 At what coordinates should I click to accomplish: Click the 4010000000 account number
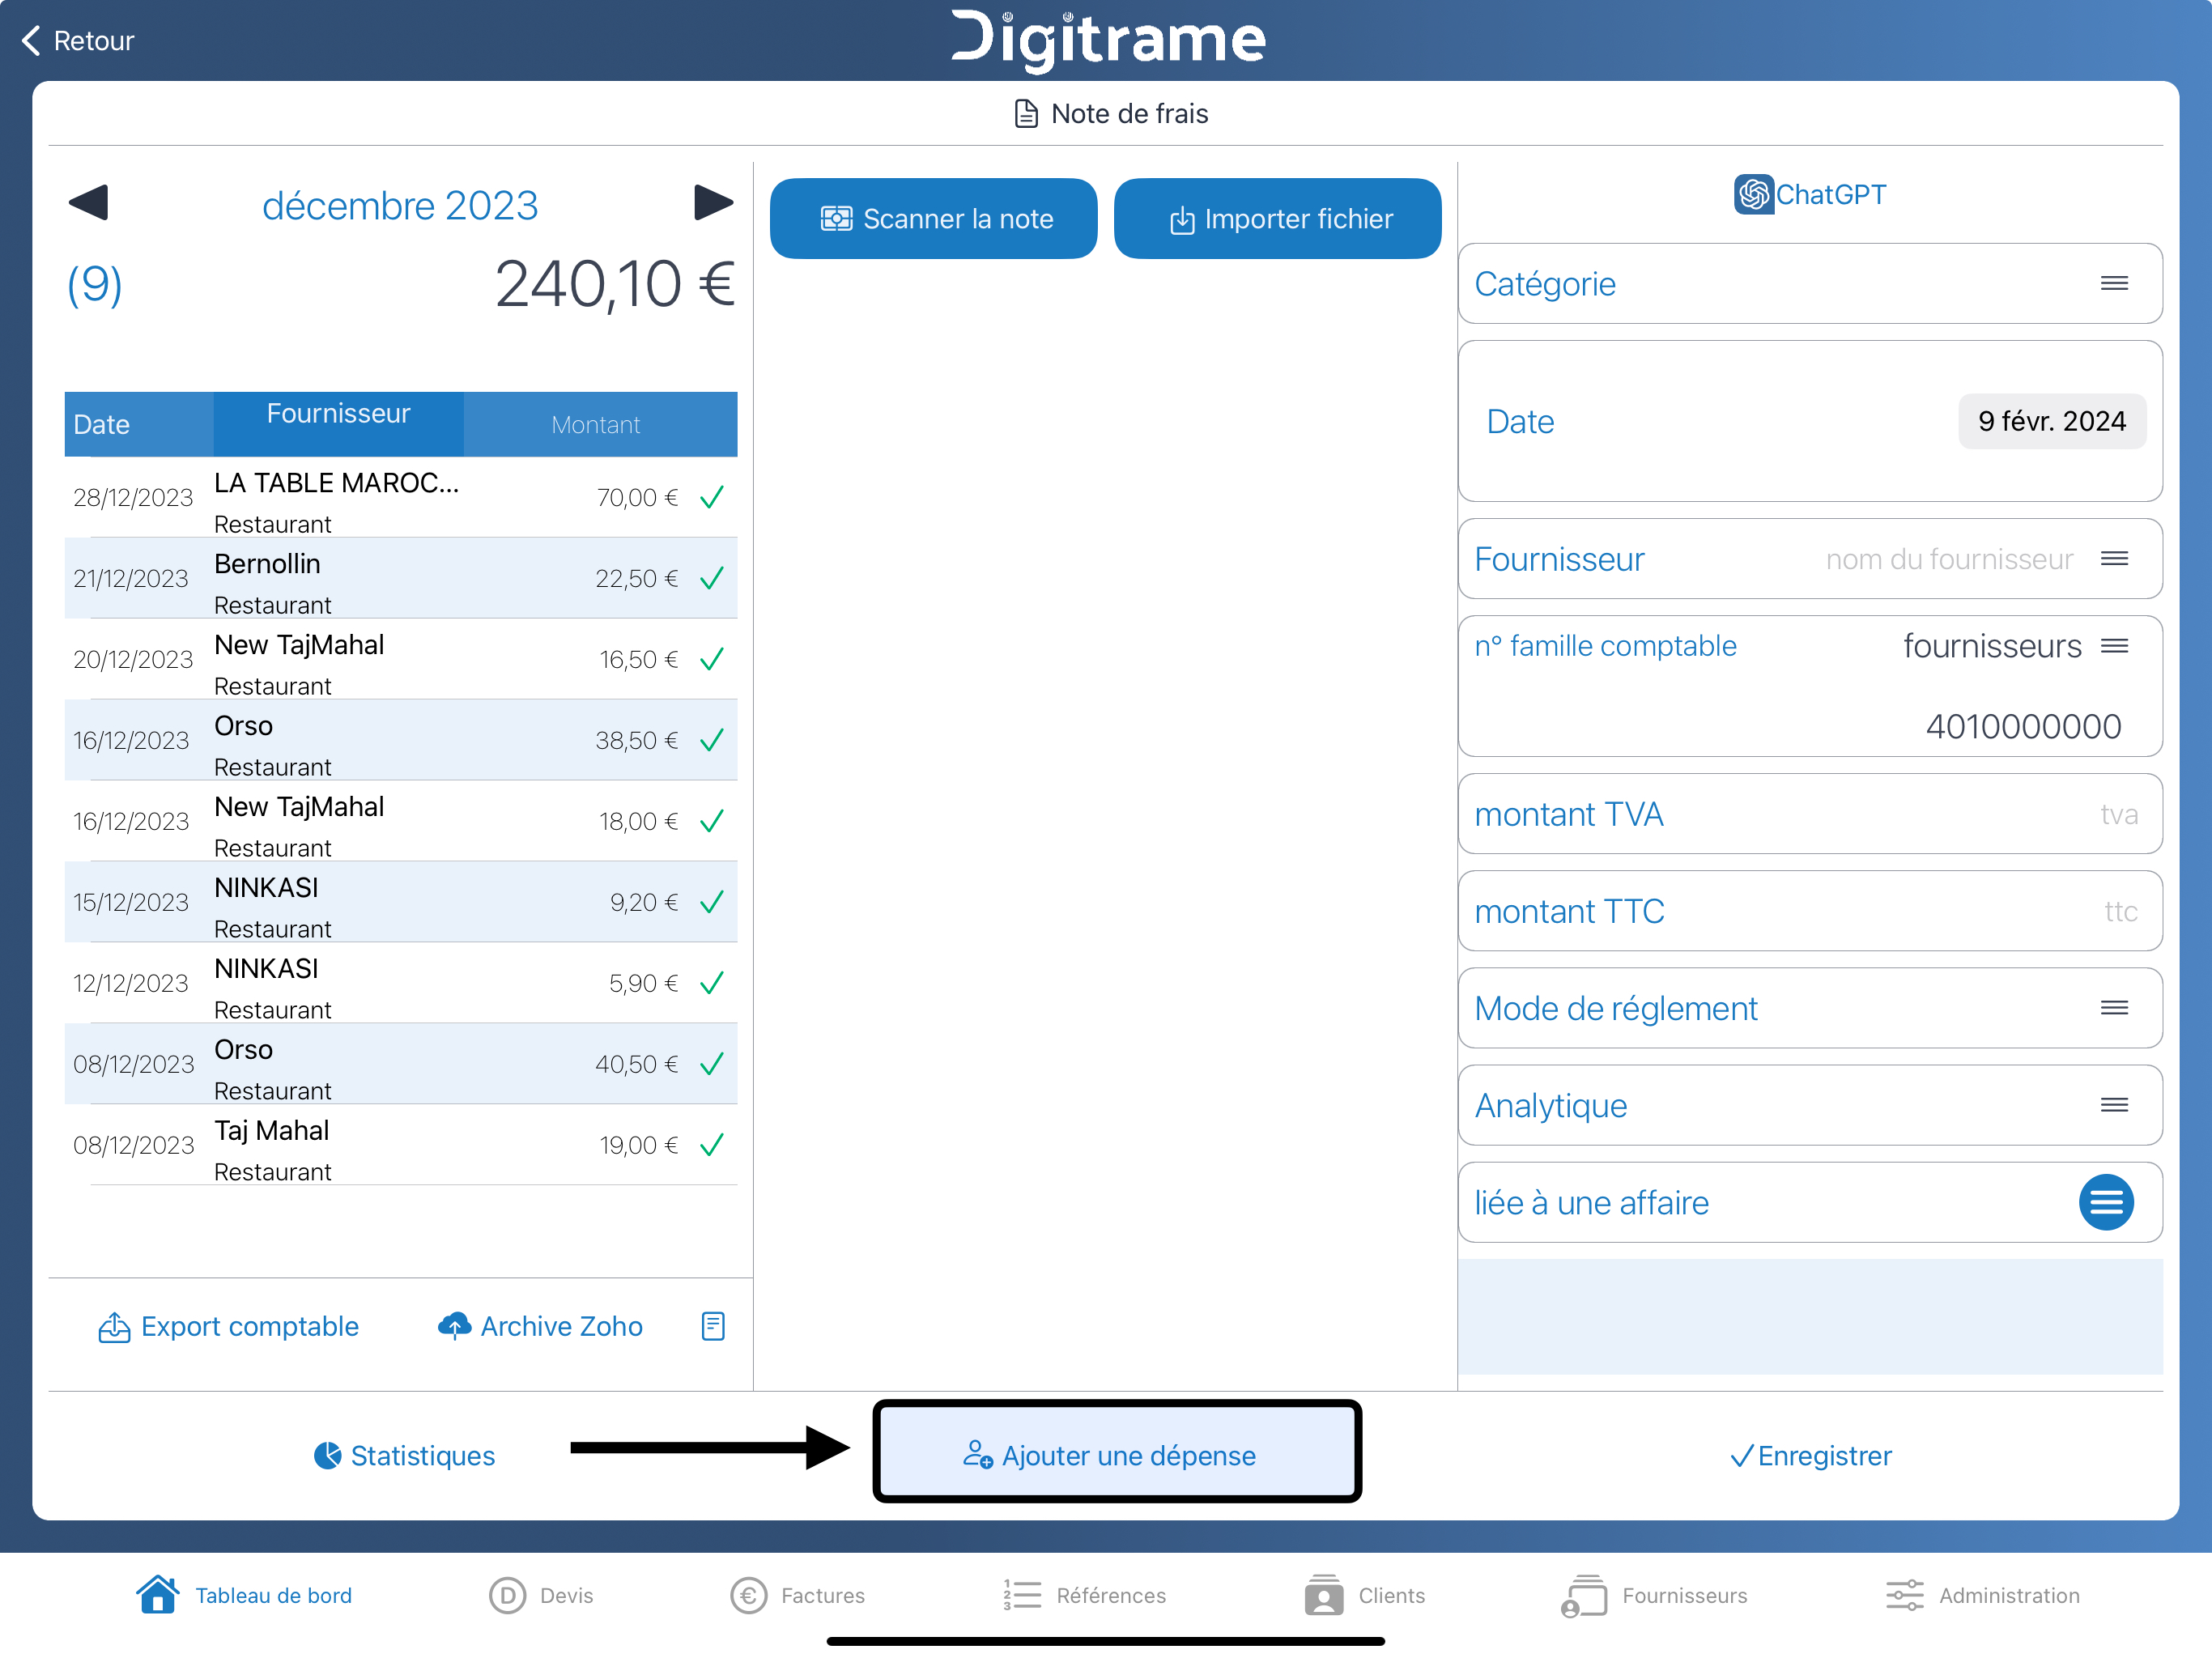coord(2023,726)
